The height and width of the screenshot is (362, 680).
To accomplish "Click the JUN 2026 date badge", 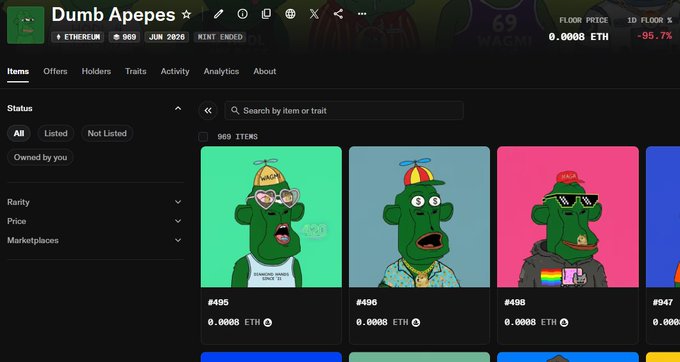I will coord(167,37).
